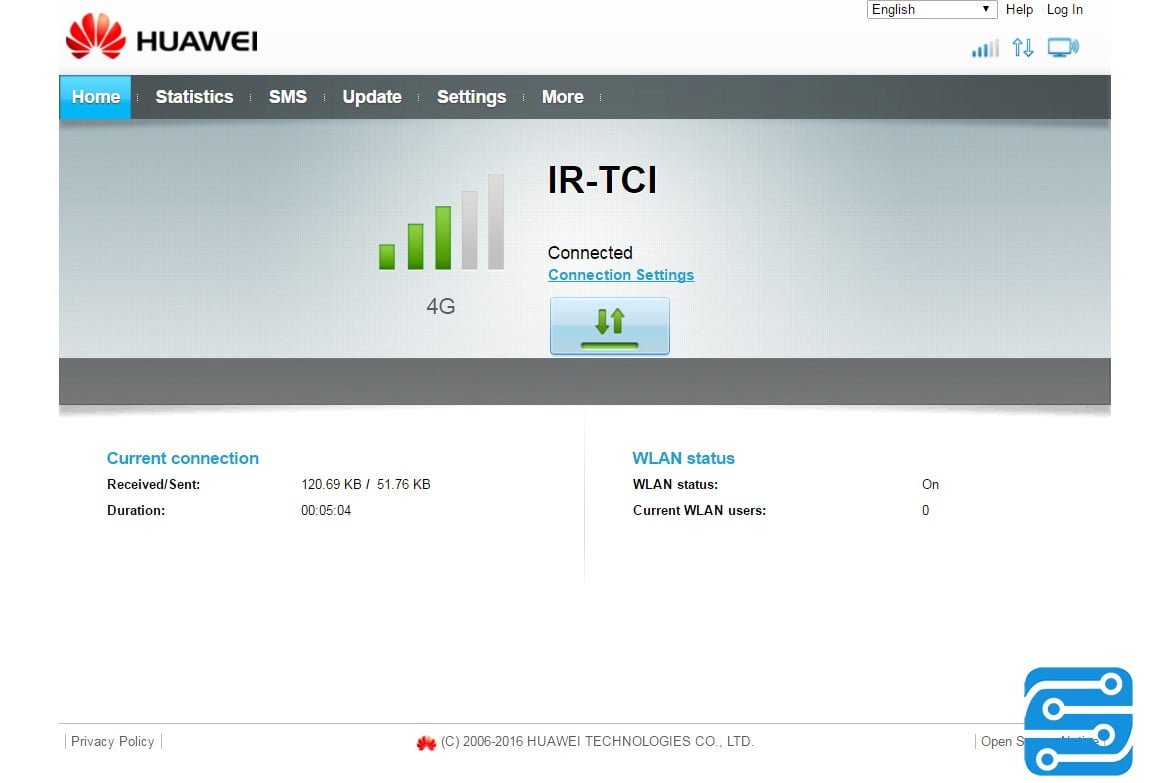The image size is (1152, 783).
Task: Switch to the Statistics tab
Action: coord(194,96)
